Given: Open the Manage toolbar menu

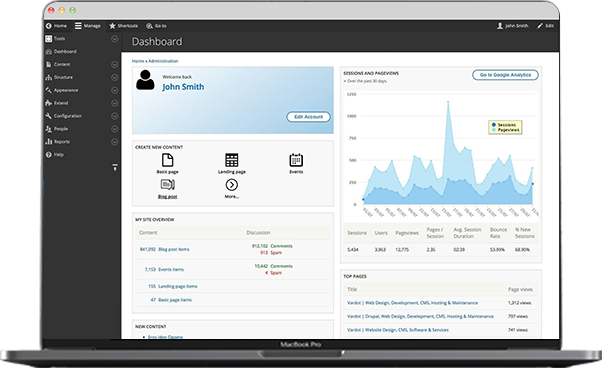Looking at the screenshot, I should click(x=88, y=26).
